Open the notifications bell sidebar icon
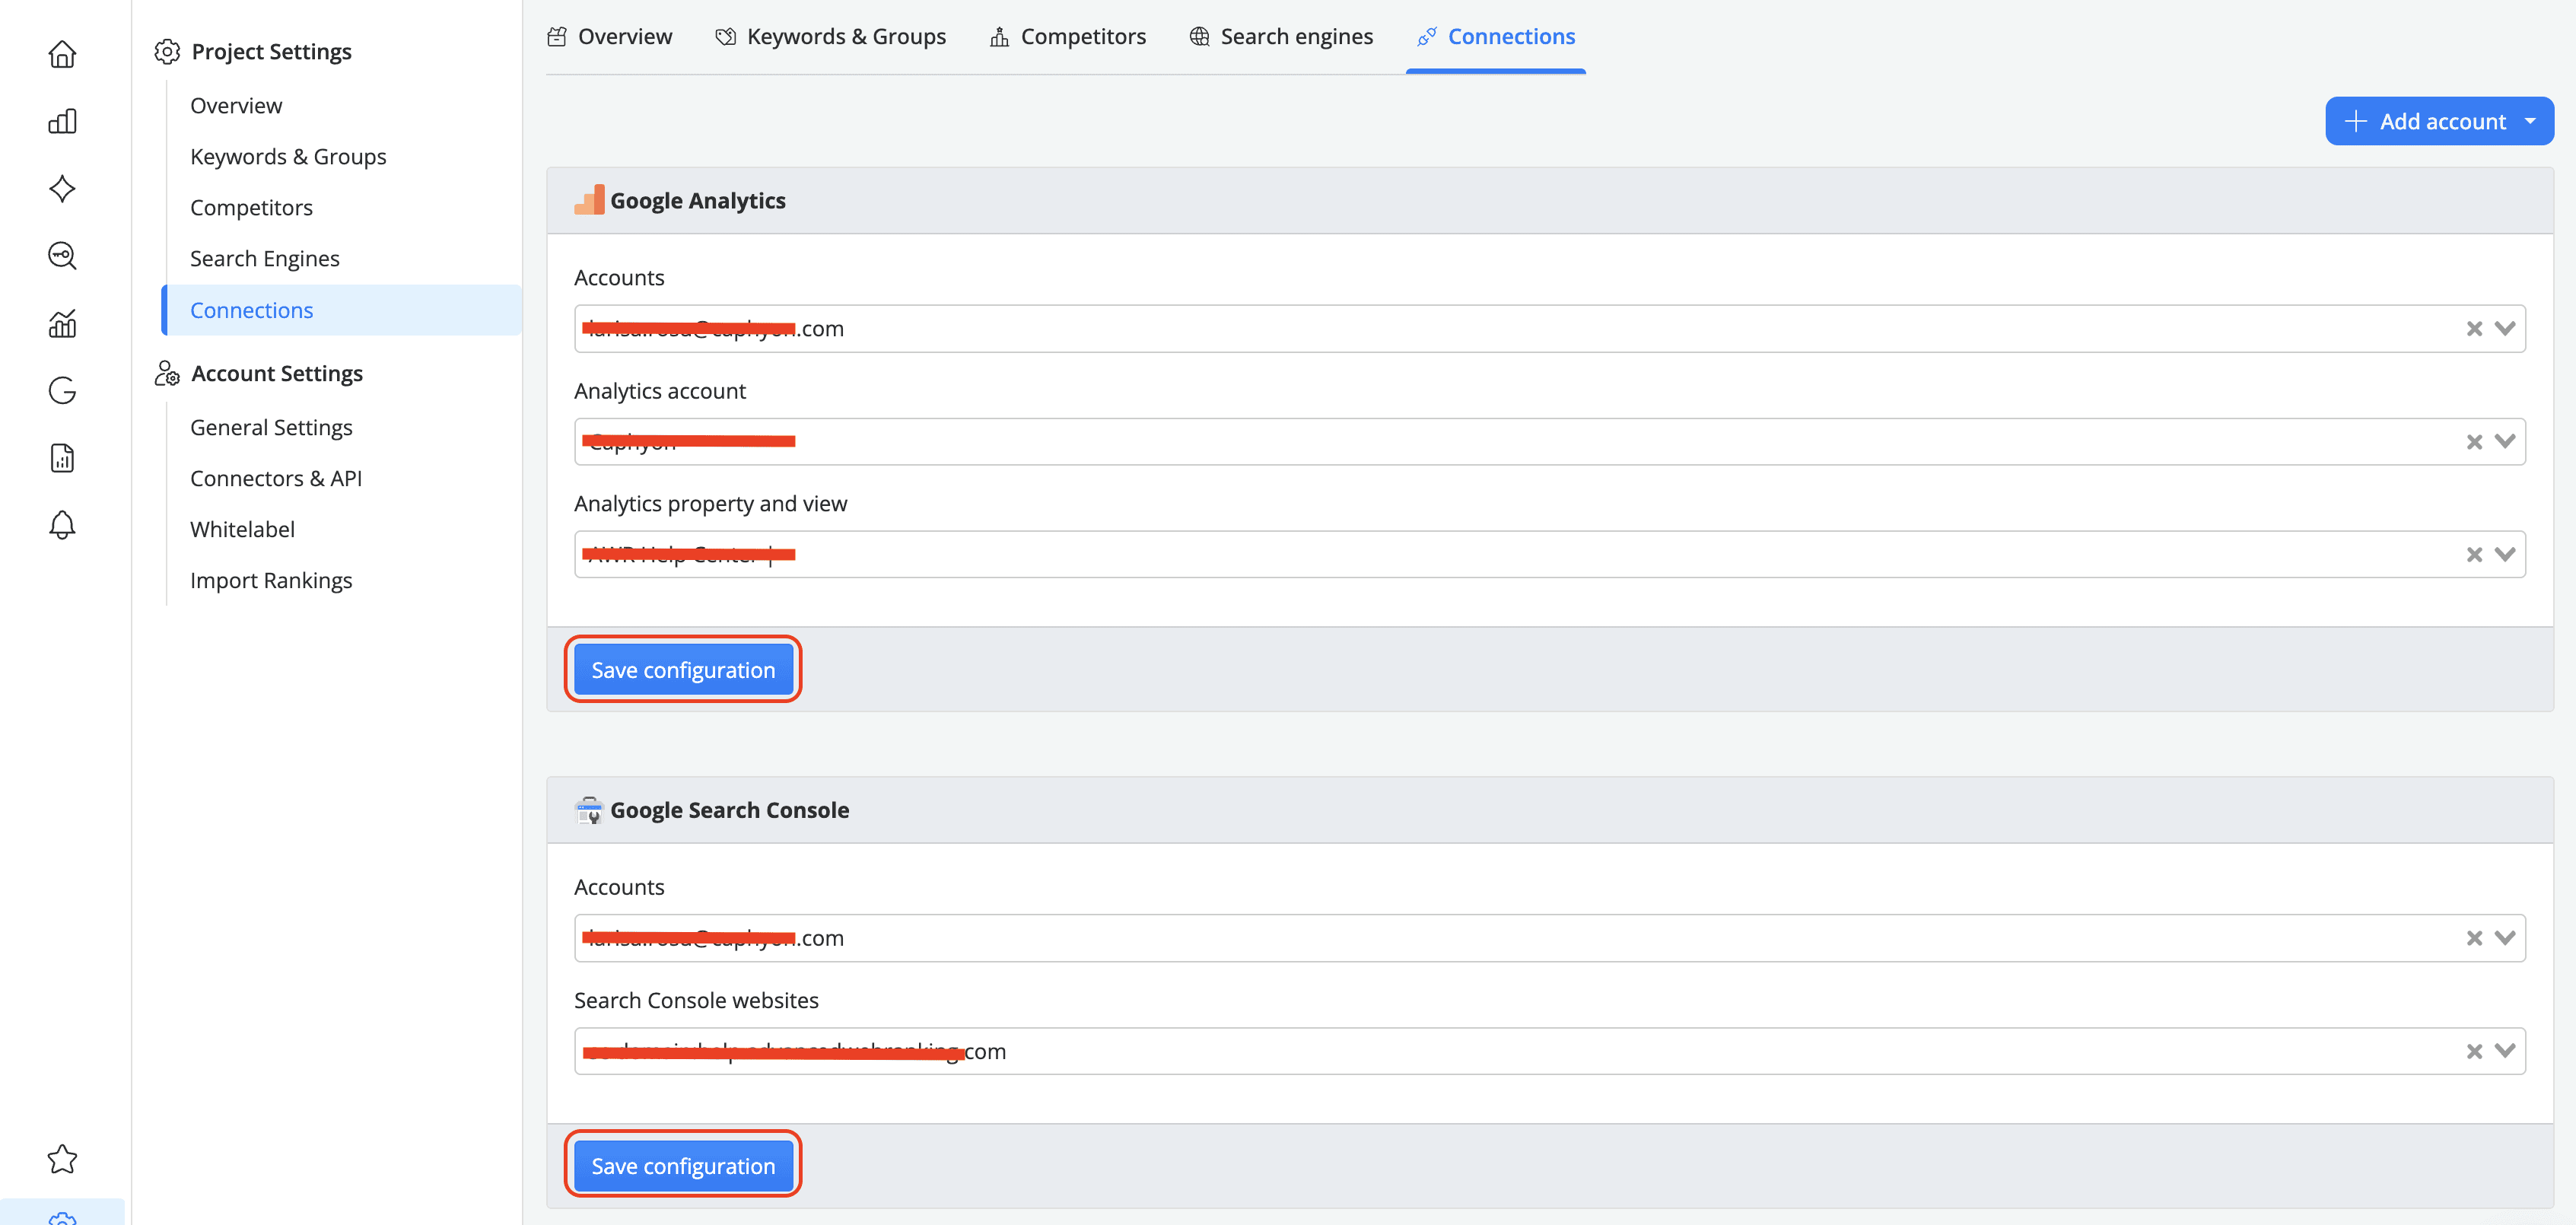The image size is (2576, 1225). (x=62, y=525)
